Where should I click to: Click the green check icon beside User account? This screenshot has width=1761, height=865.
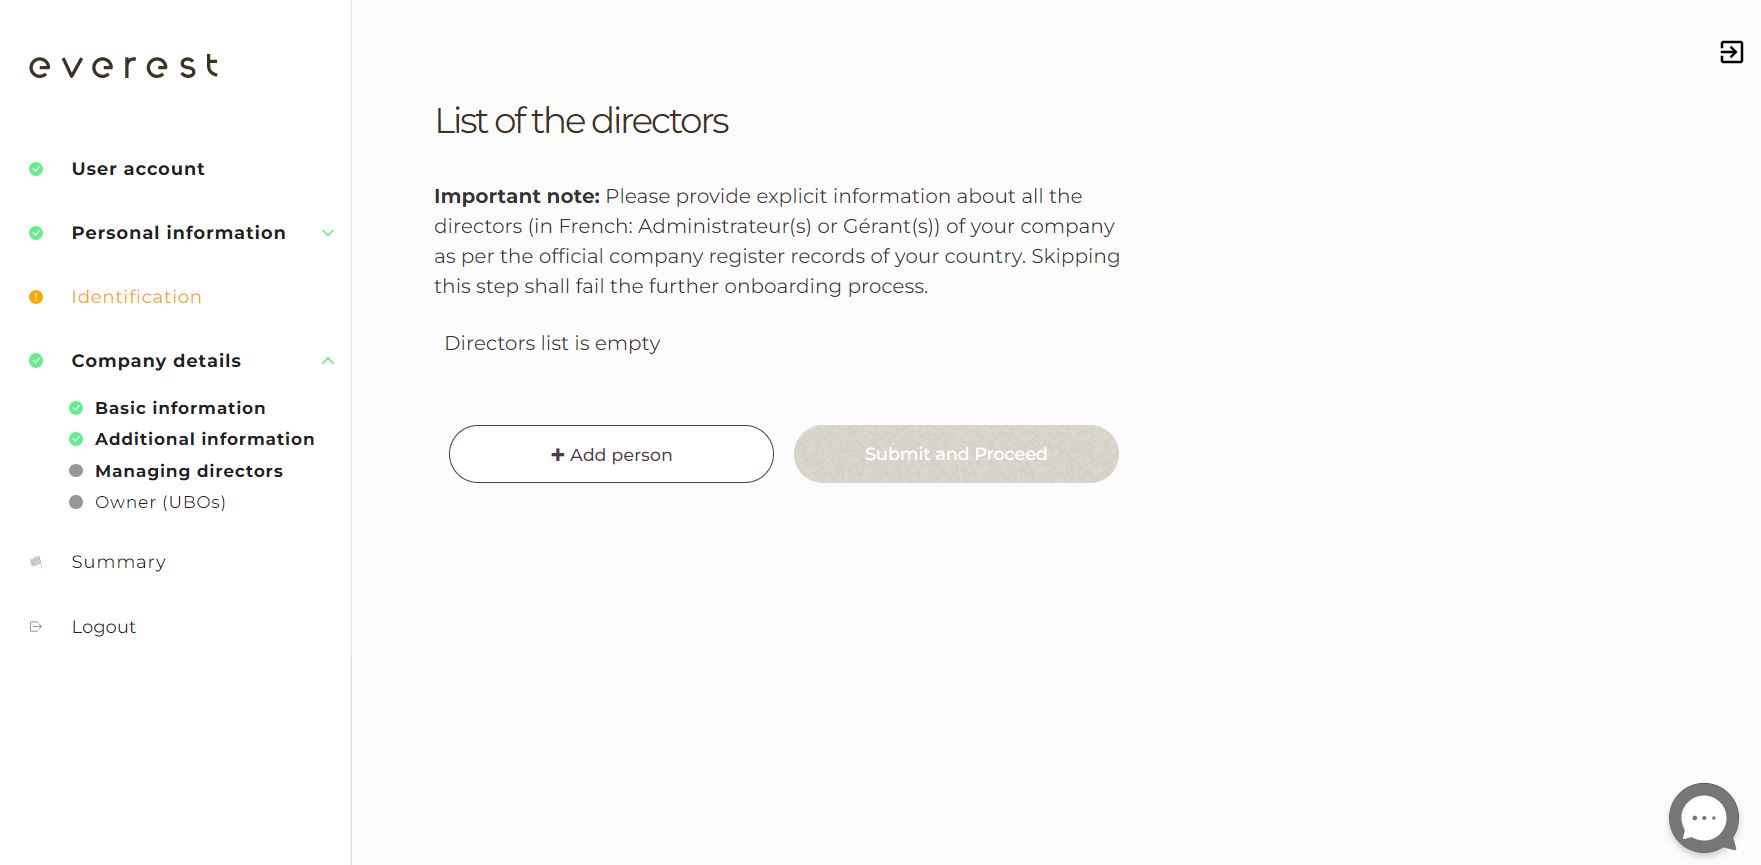tap(36, 168)
